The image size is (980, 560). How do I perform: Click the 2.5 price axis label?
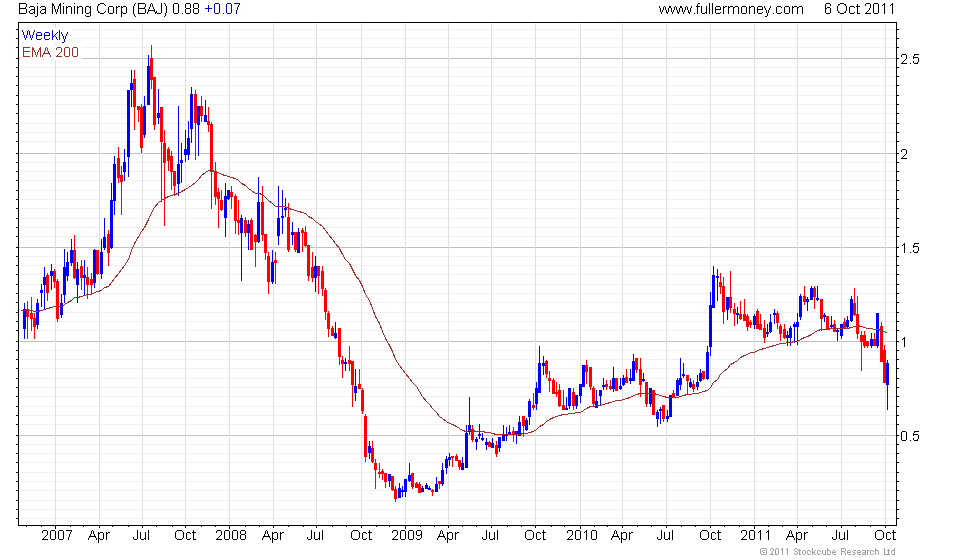[x=909, y=59]
